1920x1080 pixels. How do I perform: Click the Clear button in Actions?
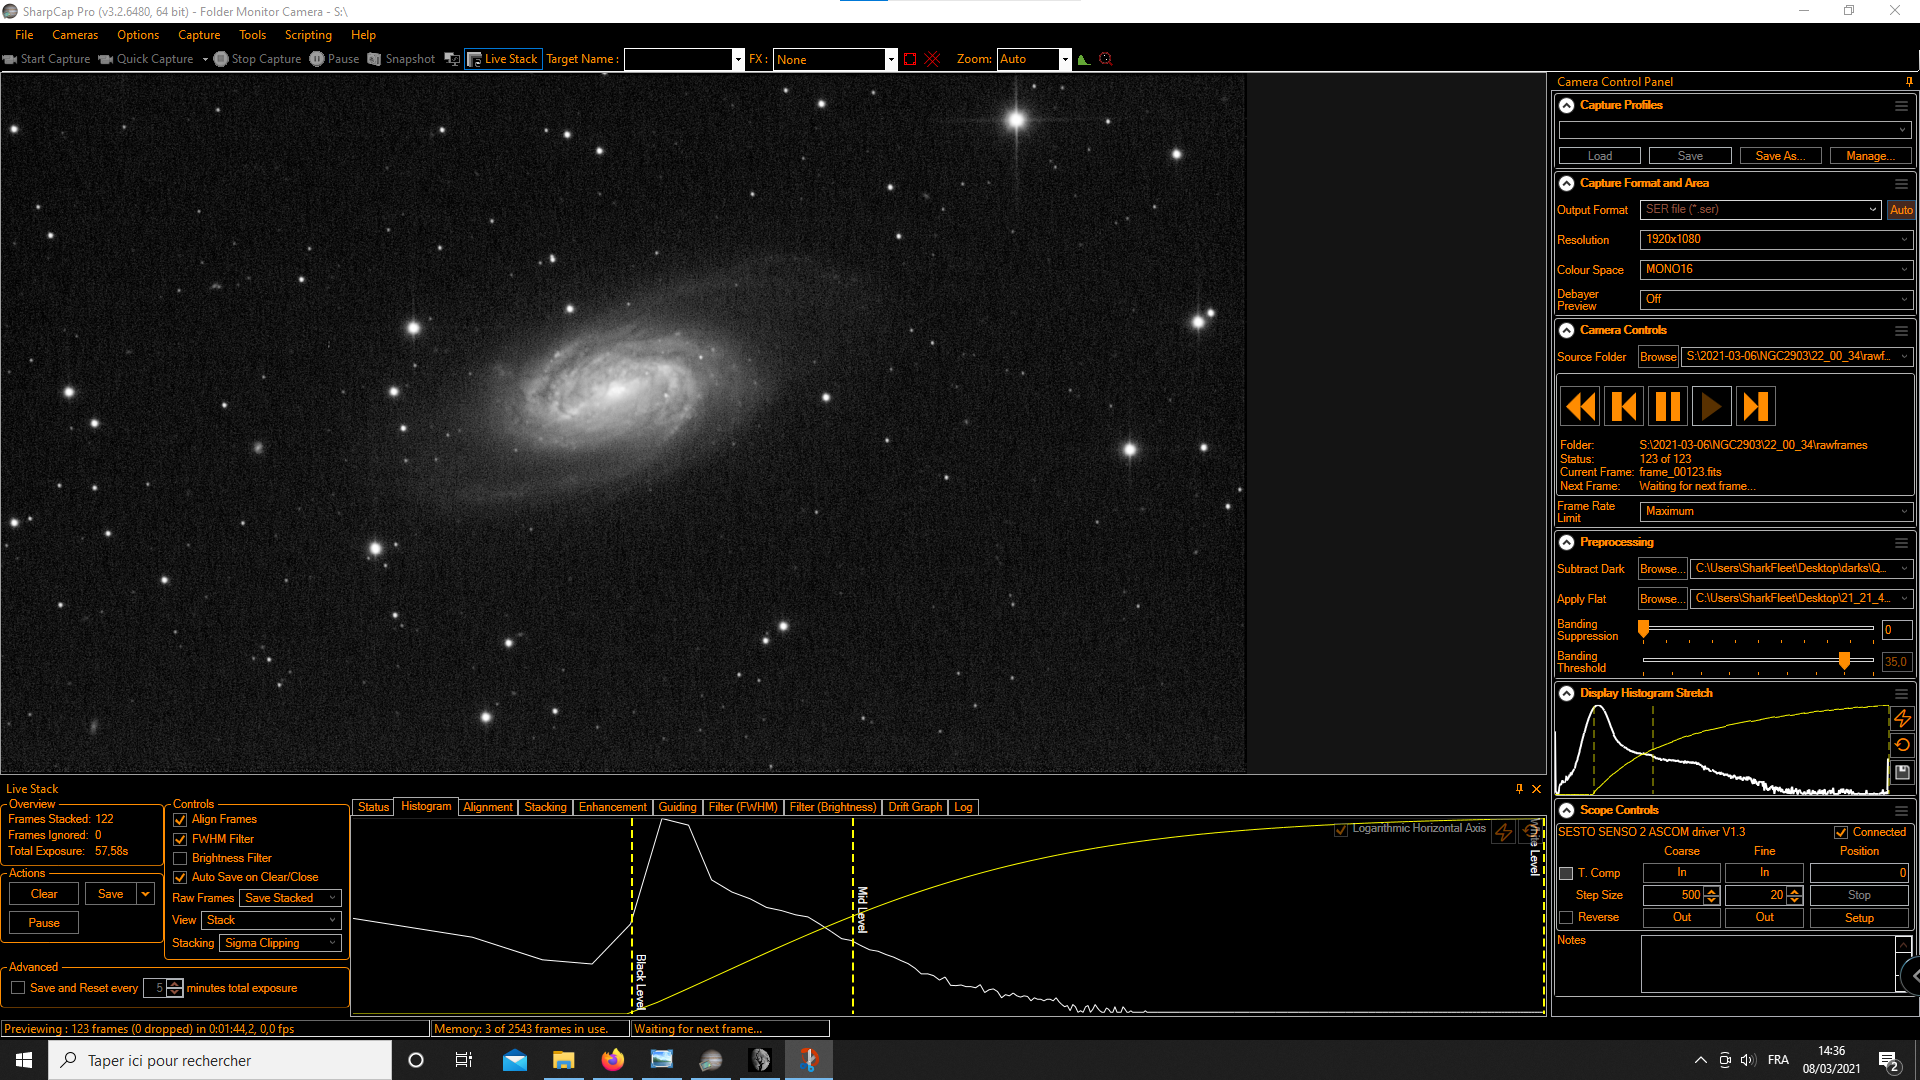click(44, 894)
